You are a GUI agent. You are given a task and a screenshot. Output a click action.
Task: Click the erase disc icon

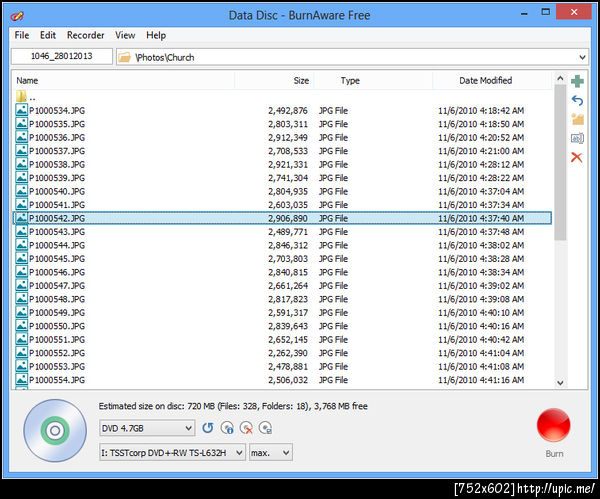point(246,427)
